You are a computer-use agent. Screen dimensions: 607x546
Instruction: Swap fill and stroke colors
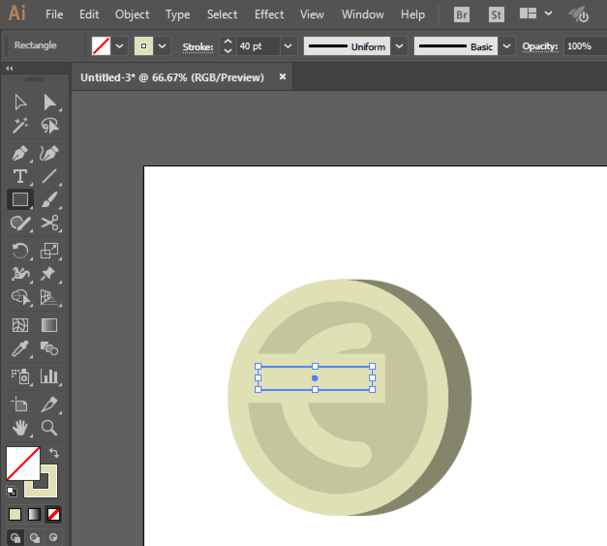click(54, 453)
